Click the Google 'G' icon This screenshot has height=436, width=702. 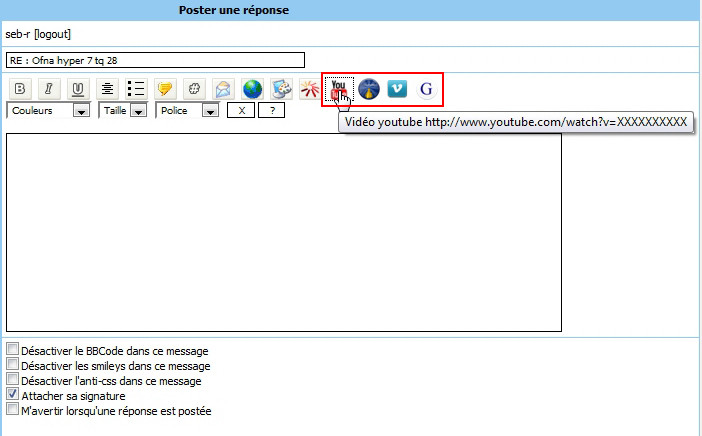point(427,89)
